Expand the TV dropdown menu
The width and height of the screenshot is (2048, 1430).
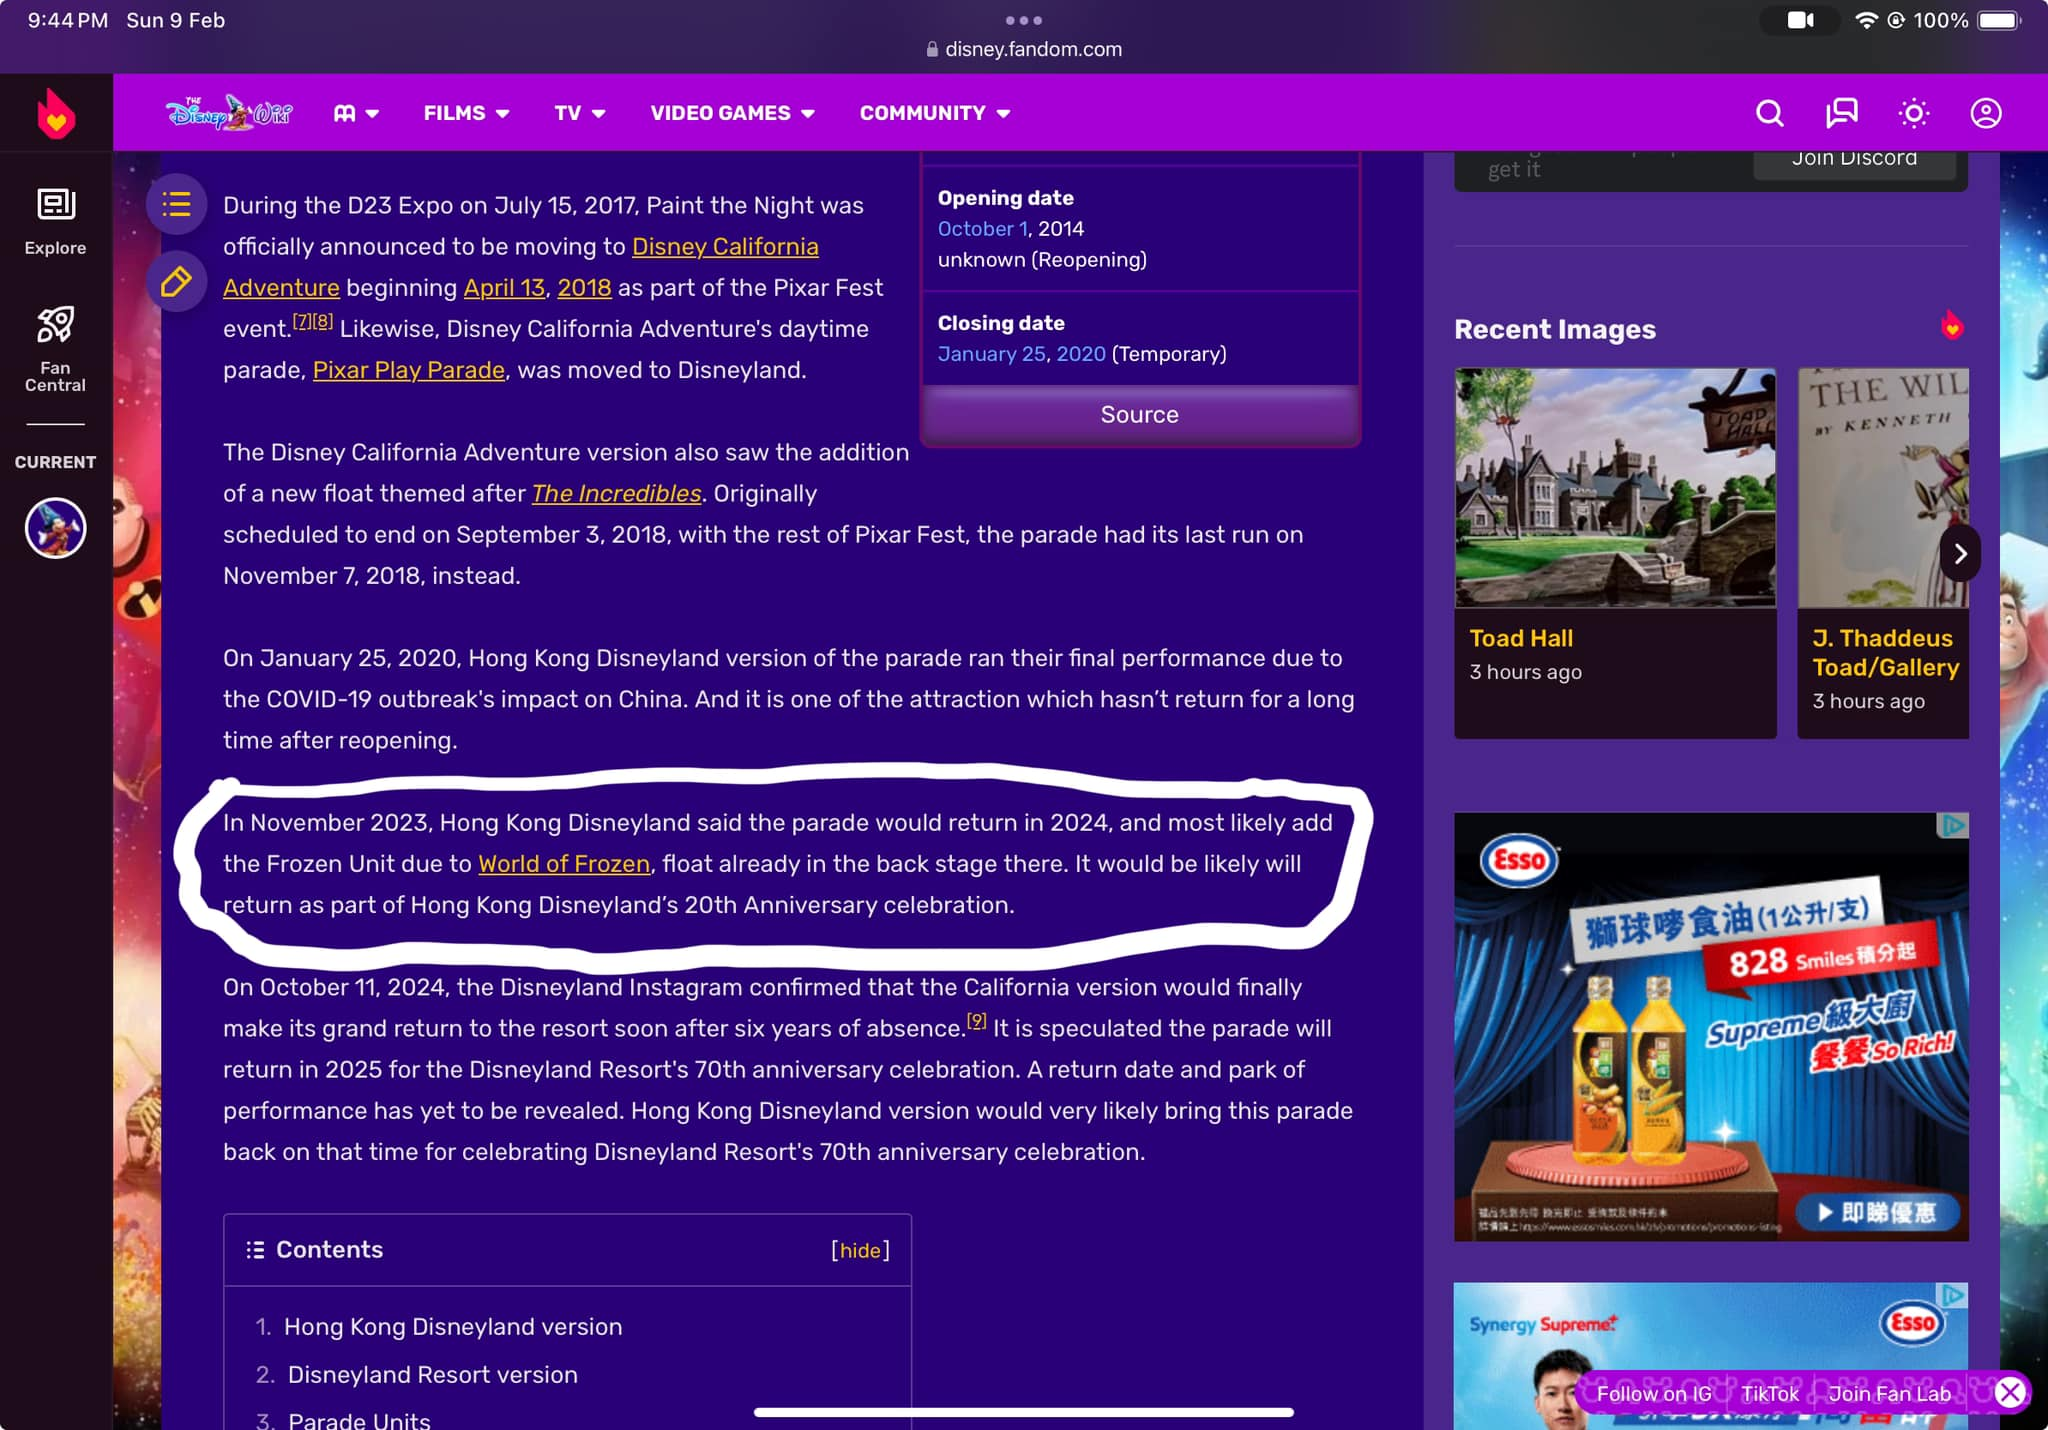[x=580, y=113]
